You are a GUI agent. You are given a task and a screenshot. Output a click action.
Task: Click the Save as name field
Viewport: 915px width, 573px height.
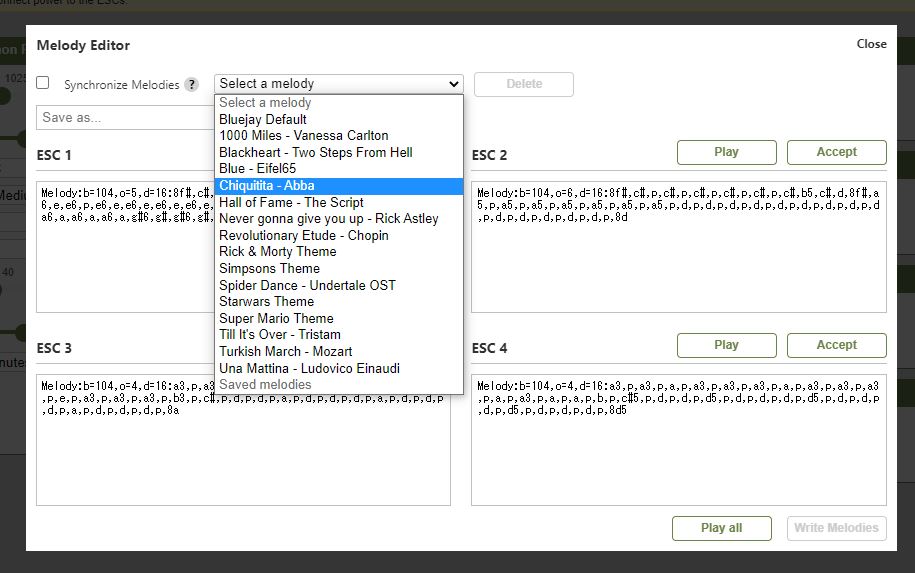pos(125,118)
